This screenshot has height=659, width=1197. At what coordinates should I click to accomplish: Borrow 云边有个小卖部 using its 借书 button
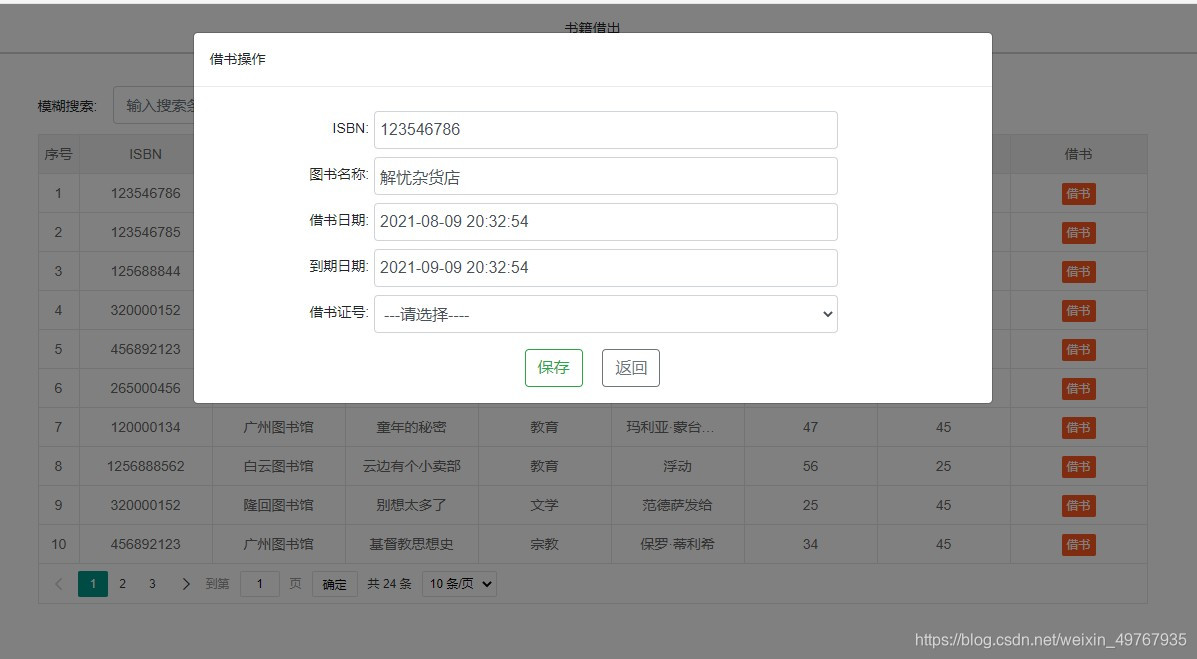click(1079, 467)
